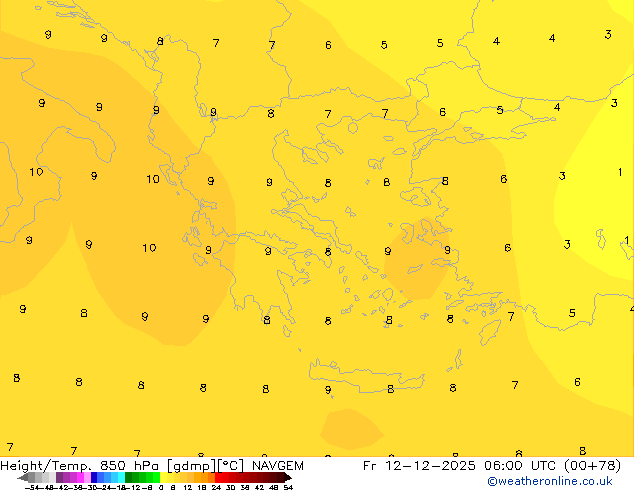
Task: Pick the bright red swatch at 24
Action: 218,477
